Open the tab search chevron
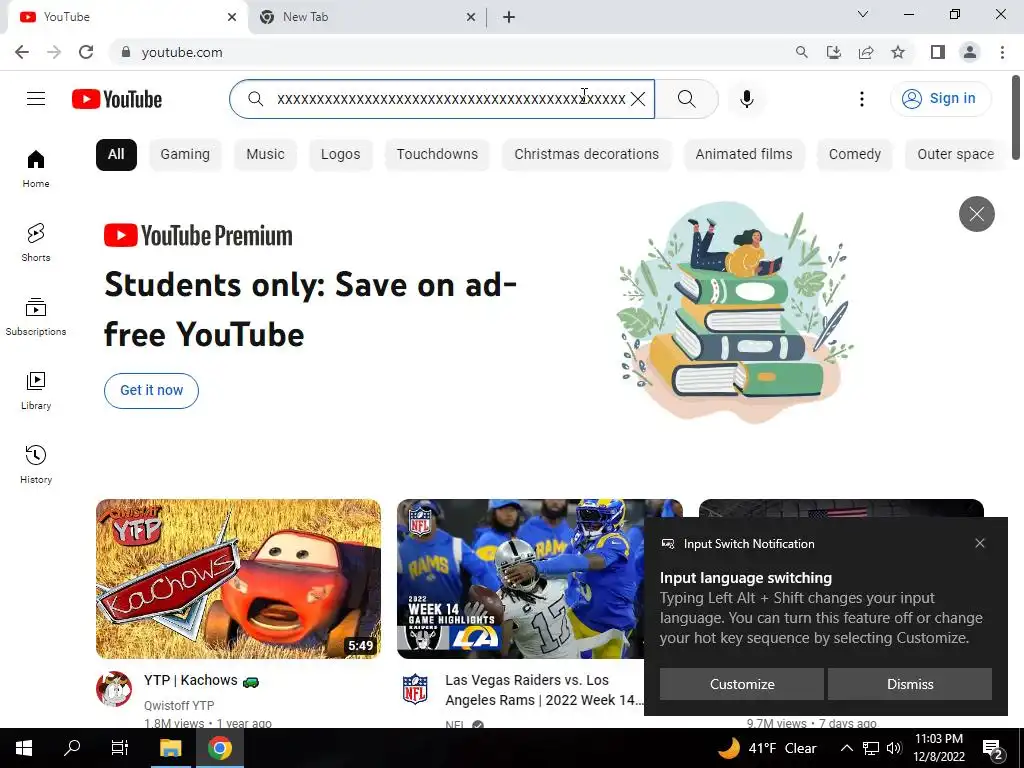1024x768 pixels. 863,14
